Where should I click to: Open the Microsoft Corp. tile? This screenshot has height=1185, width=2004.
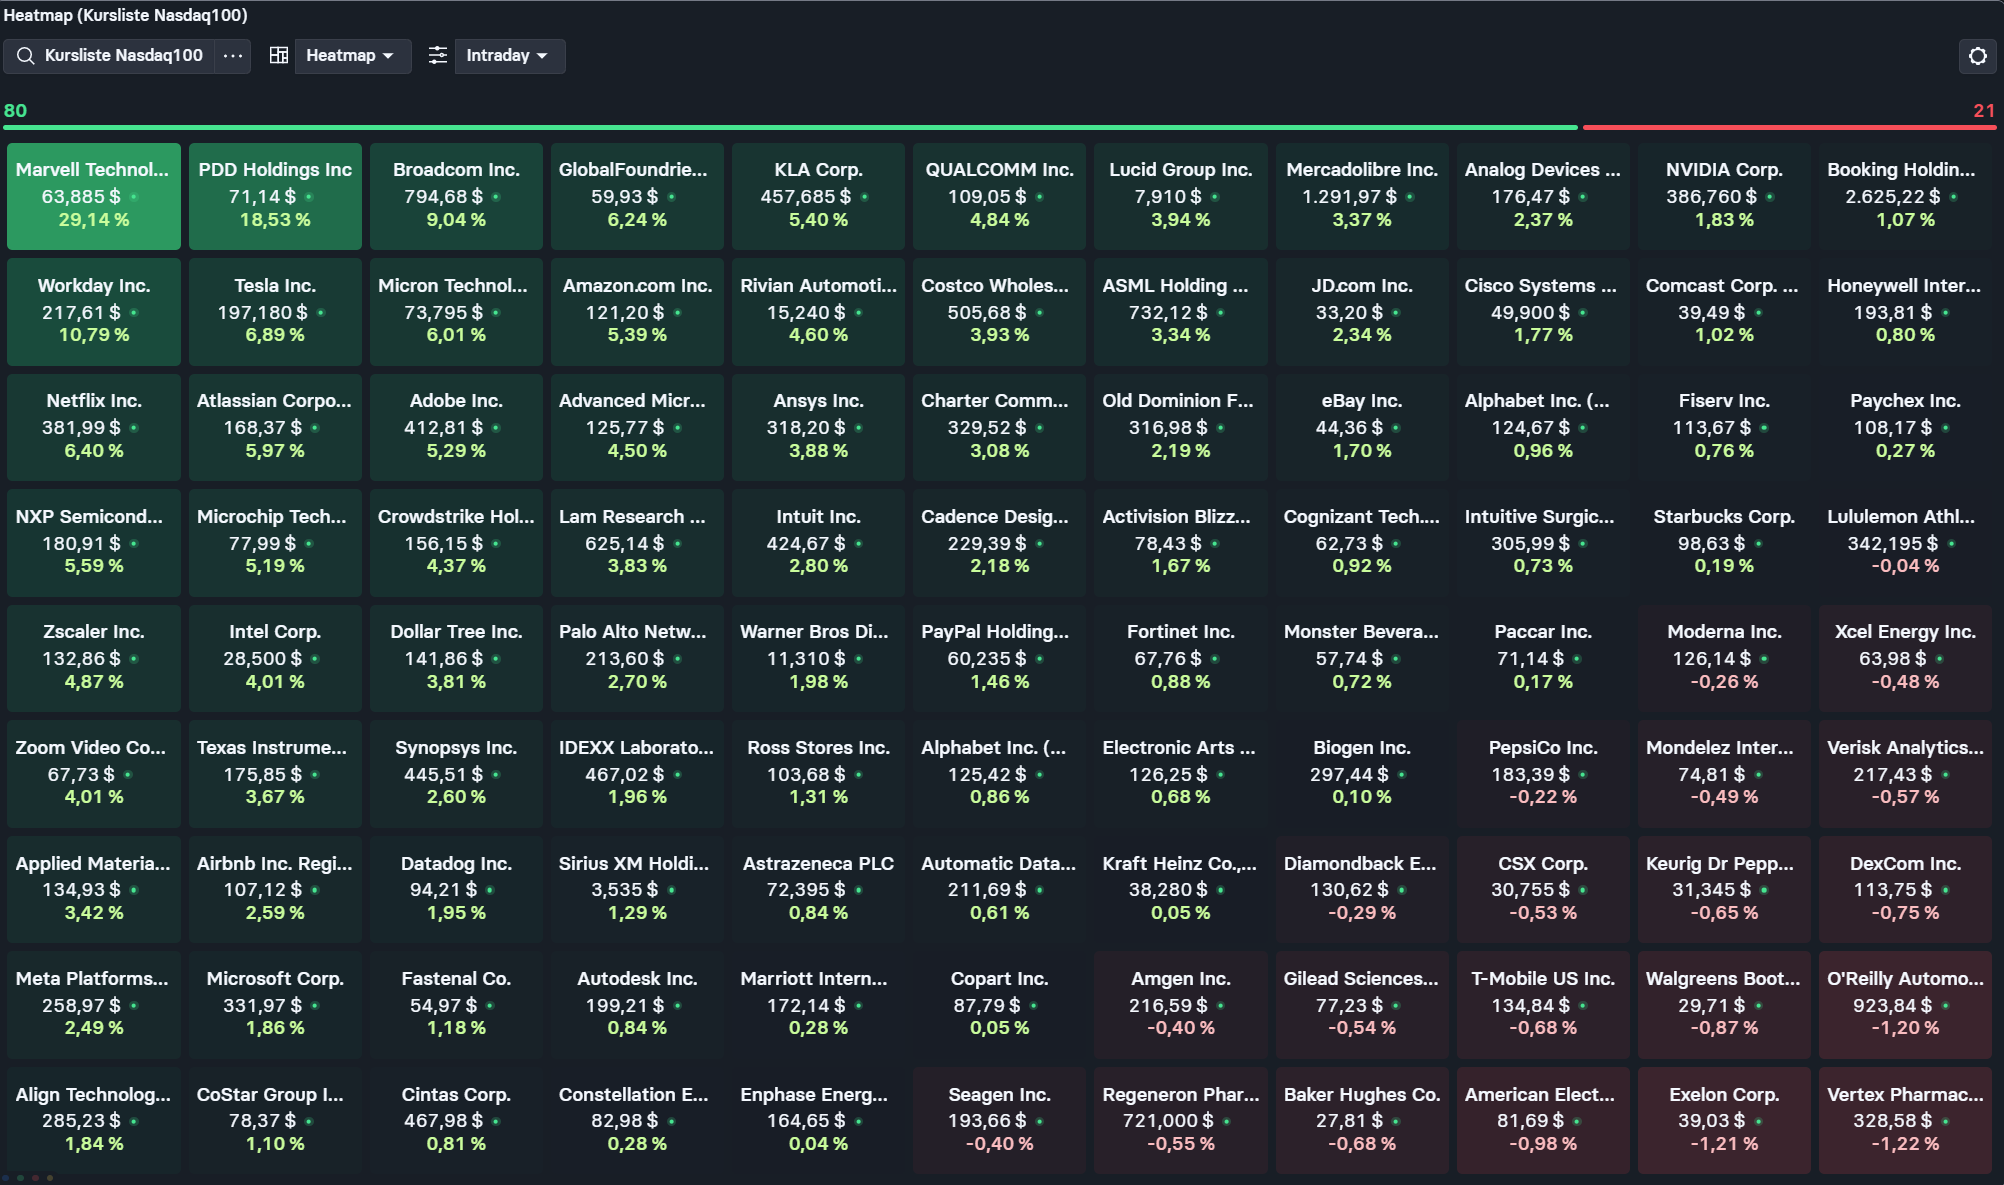275,1005
